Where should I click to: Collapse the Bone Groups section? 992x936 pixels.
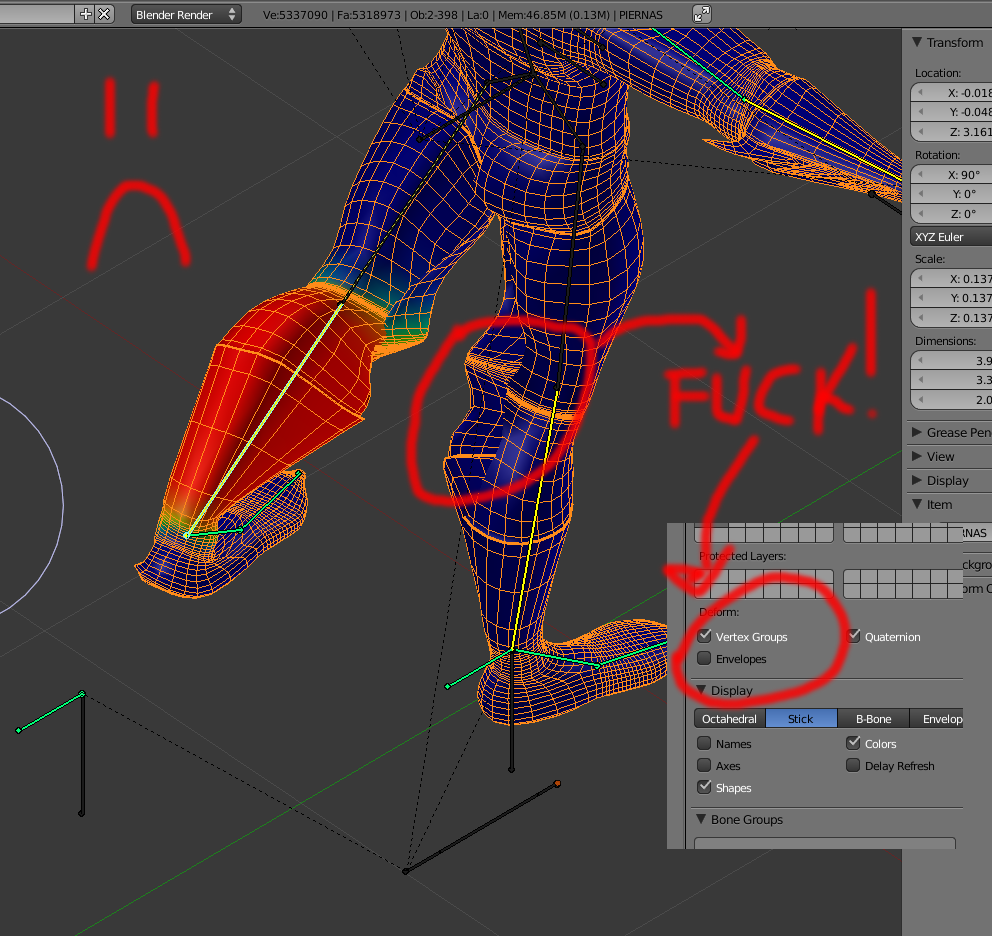click(701, 819)
